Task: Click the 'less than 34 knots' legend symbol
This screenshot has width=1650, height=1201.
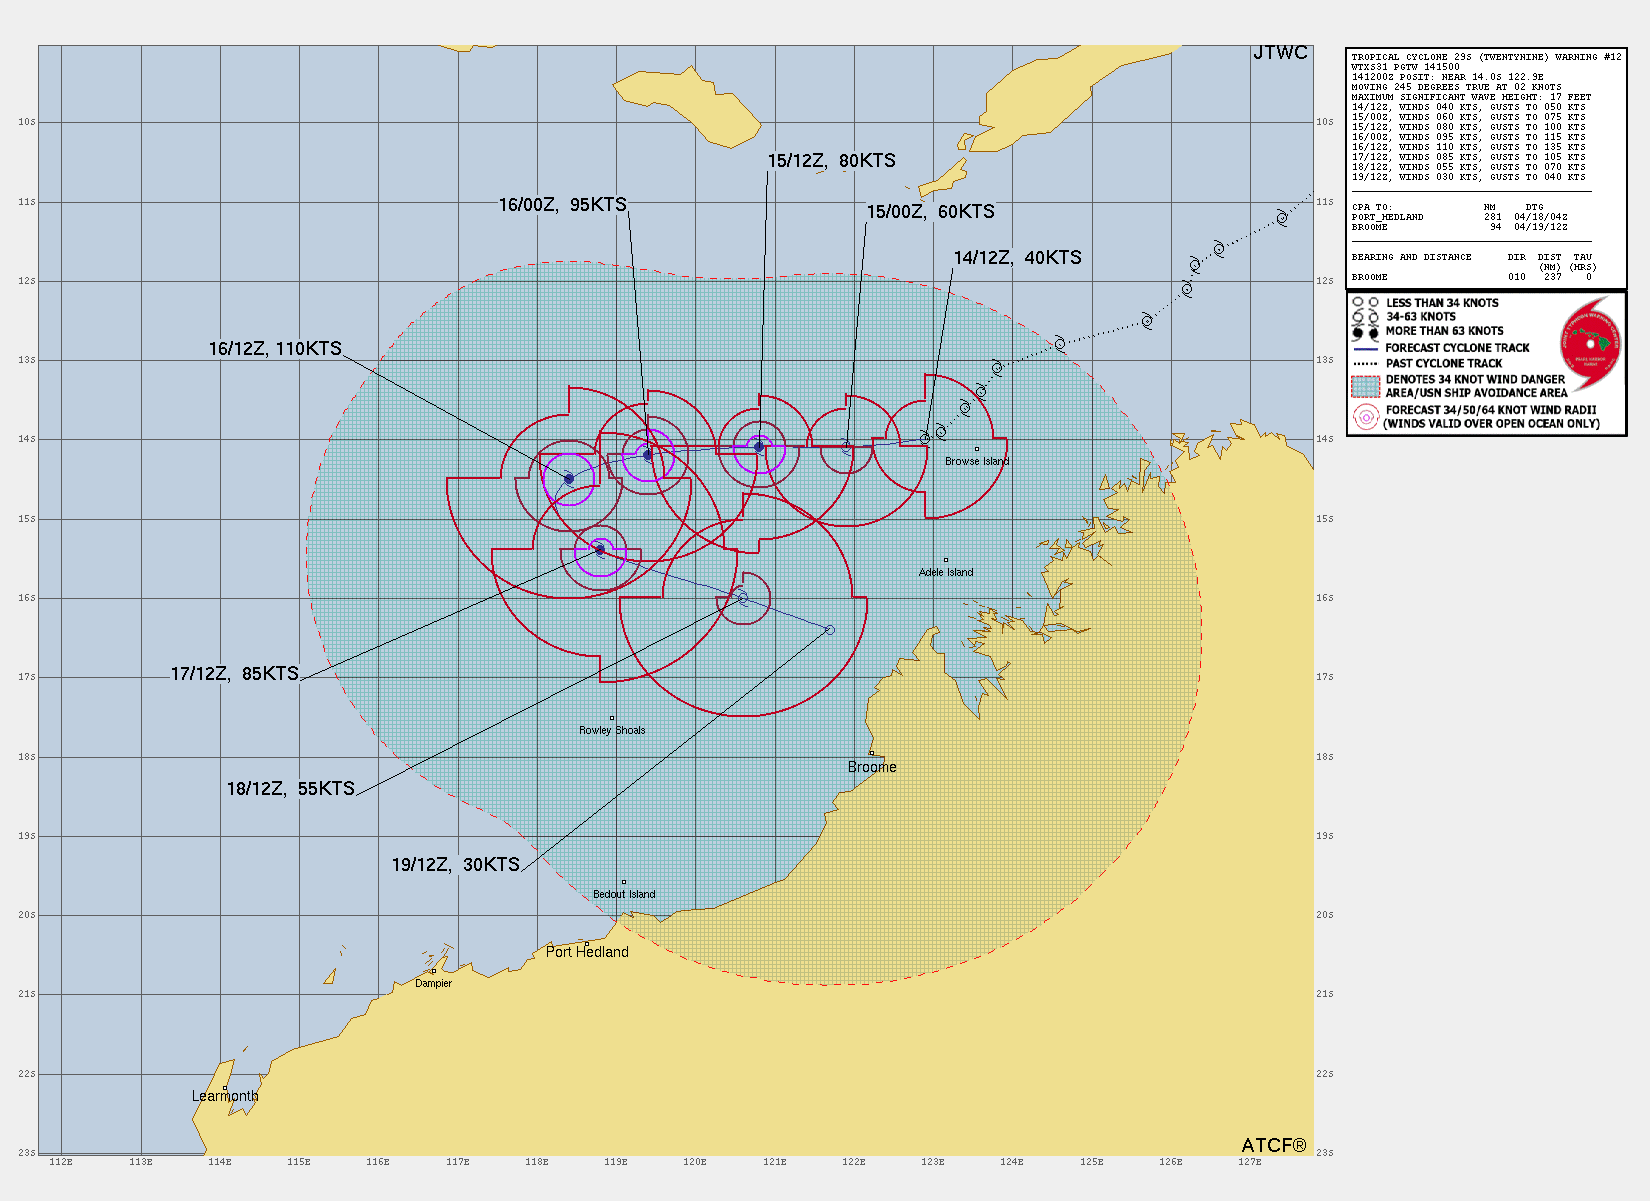Action: [1365, 302]
